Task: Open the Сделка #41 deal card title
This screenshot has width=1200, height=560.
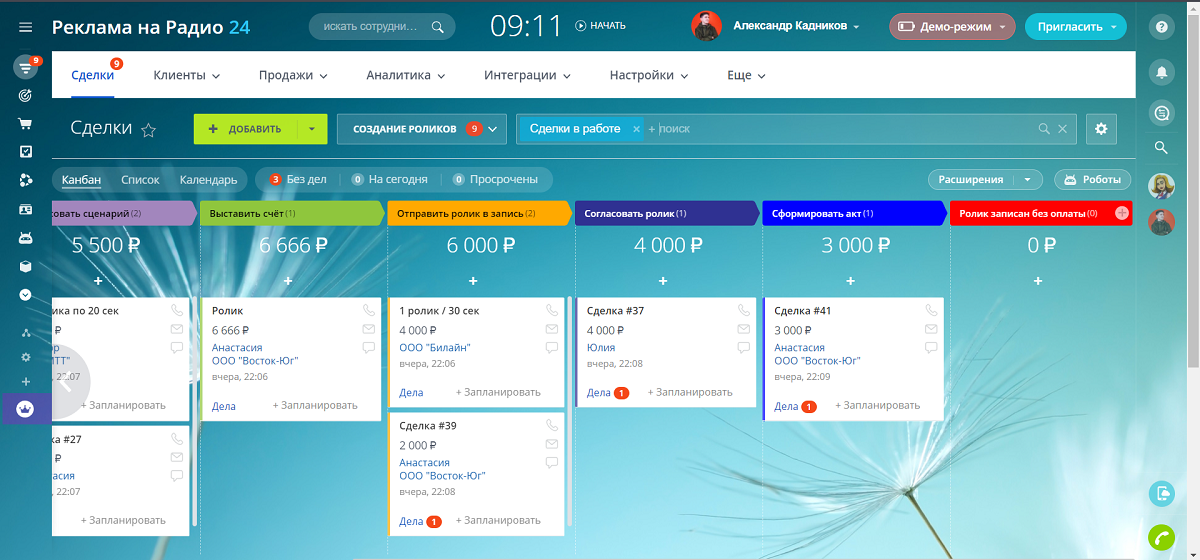Action: point(802,311)
